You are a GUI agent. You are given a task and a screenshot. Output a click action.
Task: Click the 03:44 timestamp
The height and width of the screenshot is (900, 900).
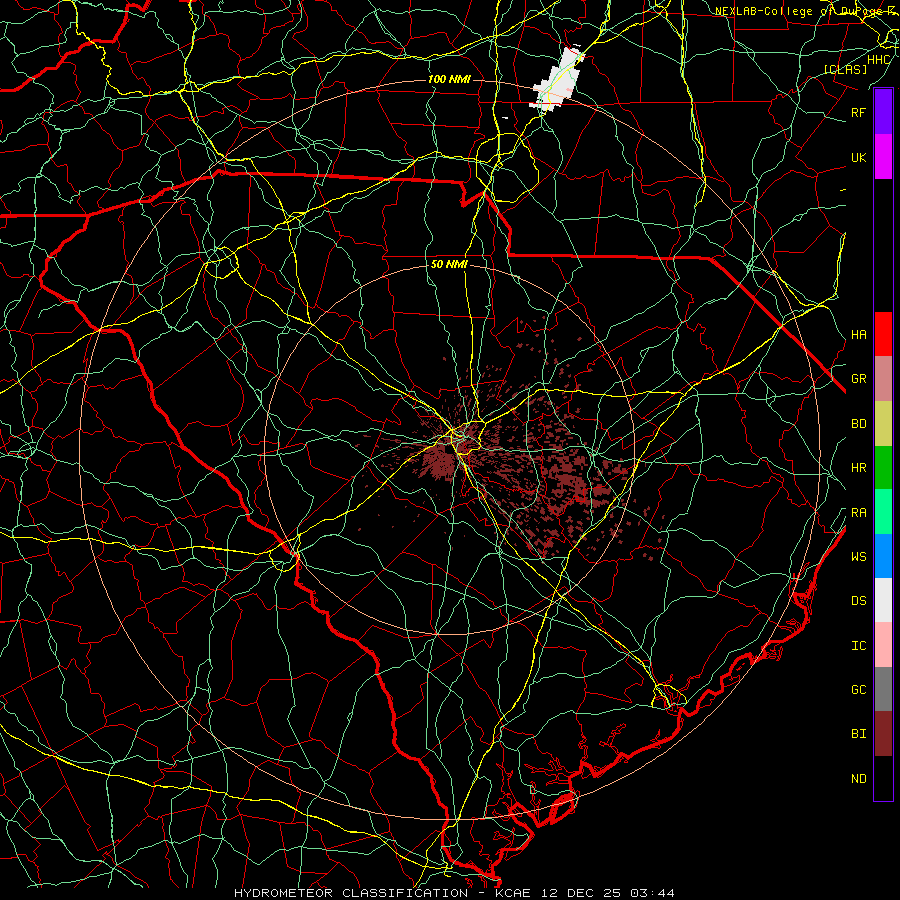[x=651, y=893]
